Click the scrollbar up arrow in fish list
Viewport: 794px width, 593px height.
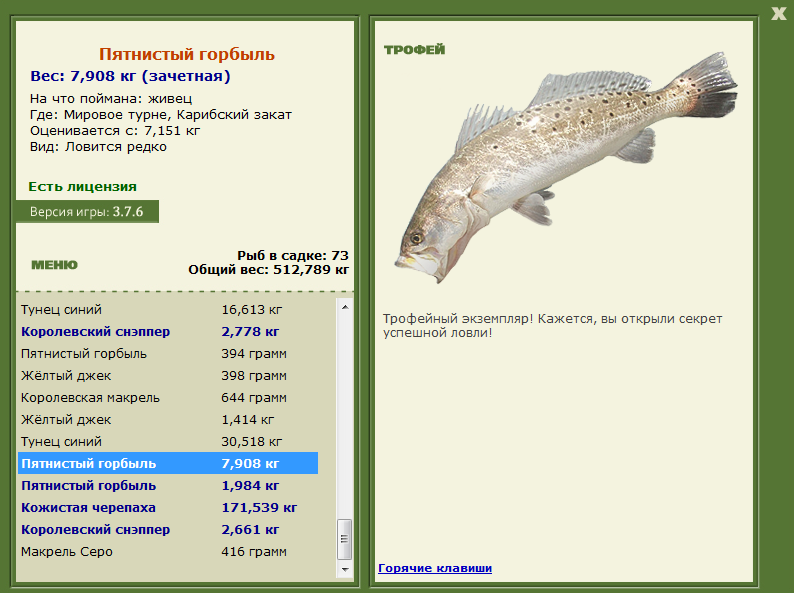345,307
